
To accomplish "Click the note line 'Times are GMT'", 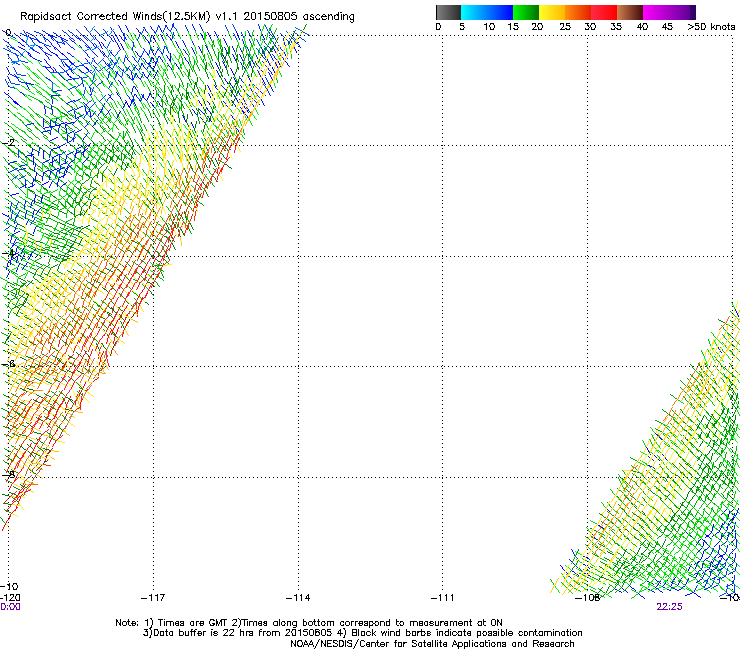I will point(309,623).
